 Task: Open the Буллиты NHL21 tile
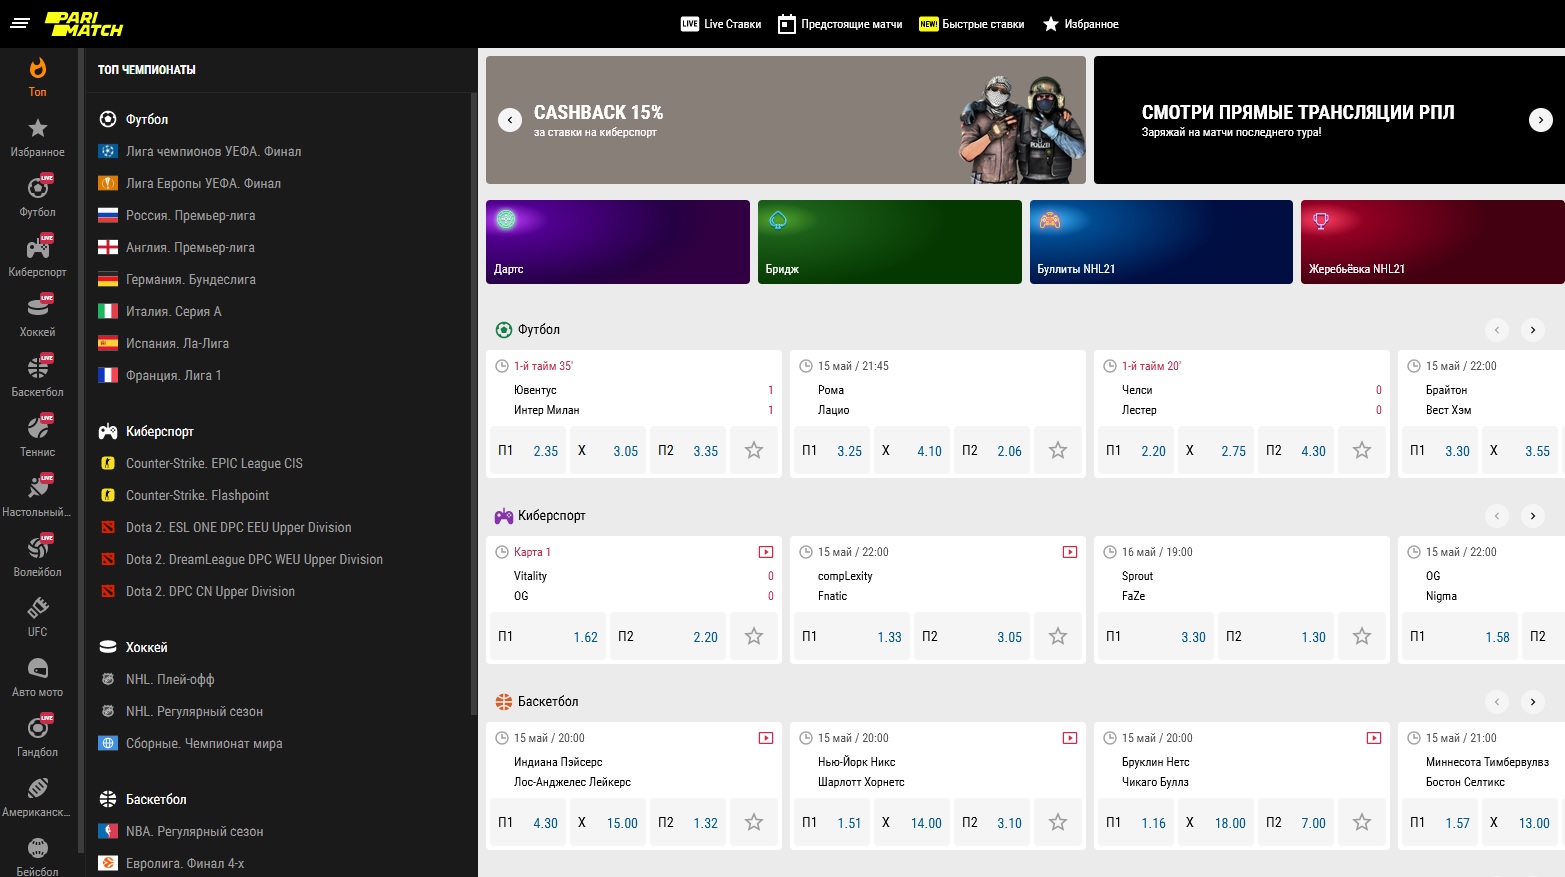point(1161,242)
